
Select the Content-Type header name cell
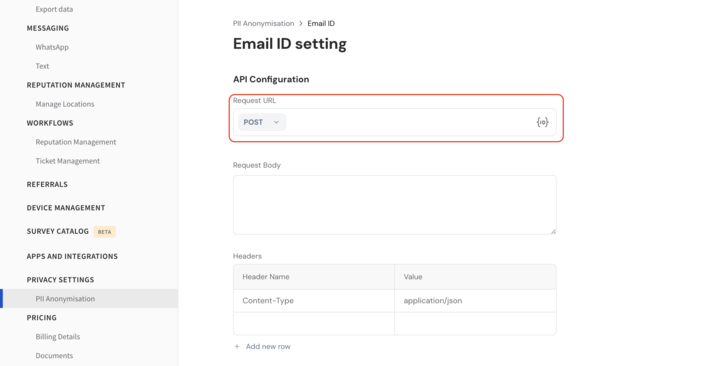tap(314, 301)
